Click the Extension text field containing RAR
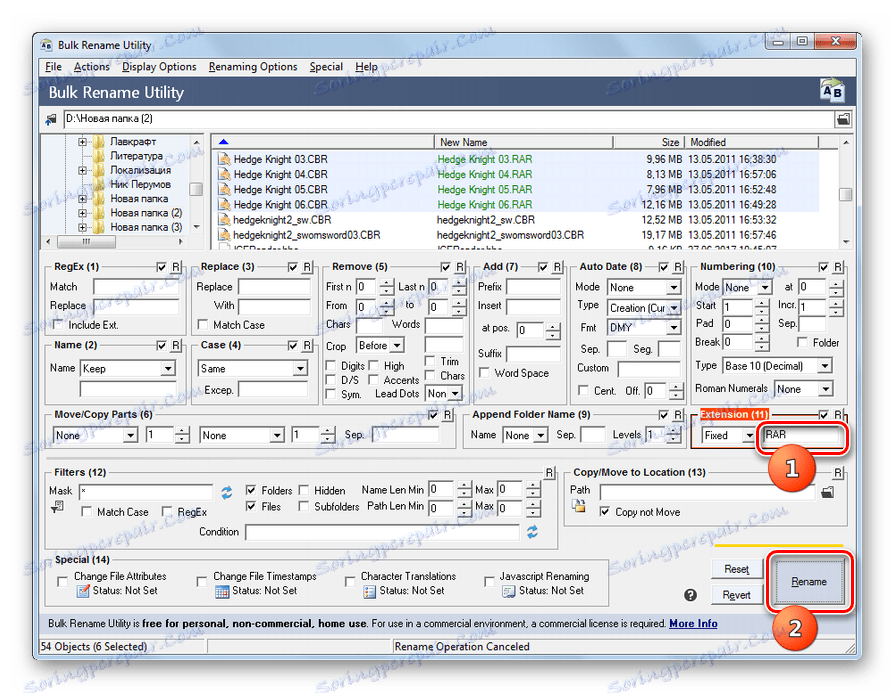The image size is (895, 693). tap(801, 435)
